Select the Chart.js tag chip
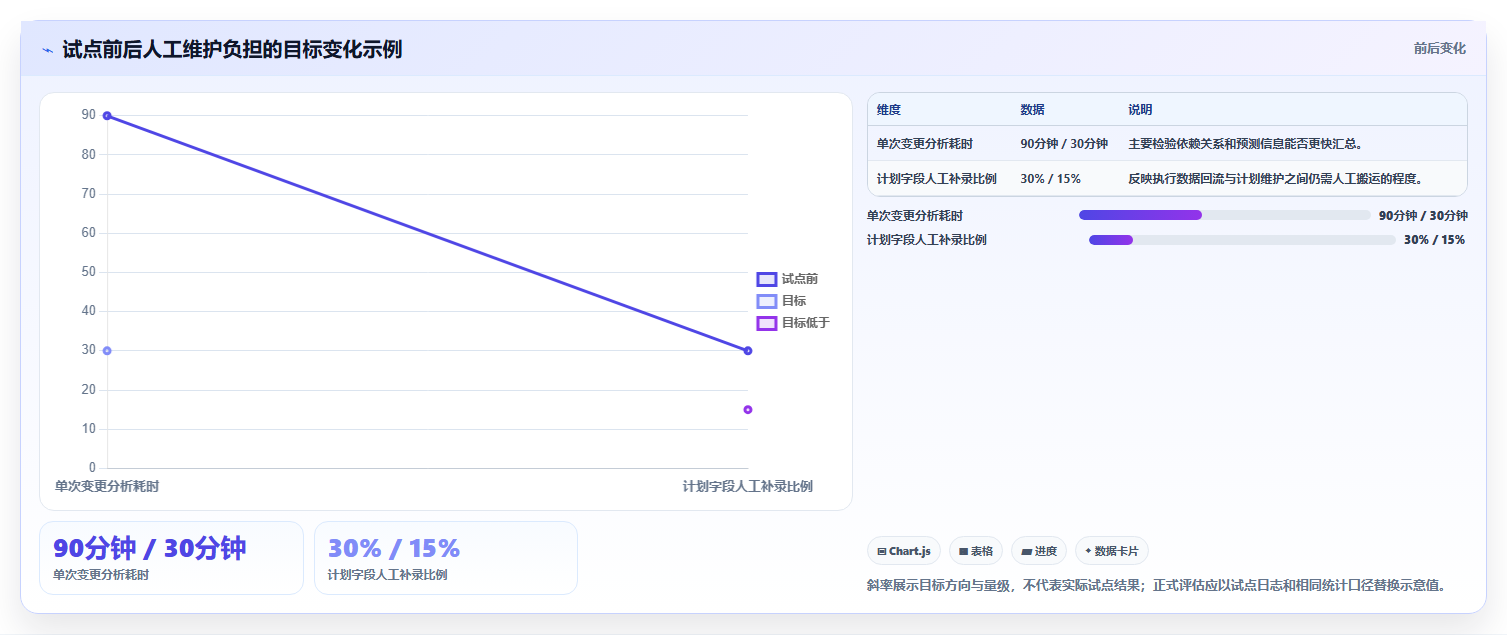The height and width of the screenshot is (635, 1507). click(904, 551)
